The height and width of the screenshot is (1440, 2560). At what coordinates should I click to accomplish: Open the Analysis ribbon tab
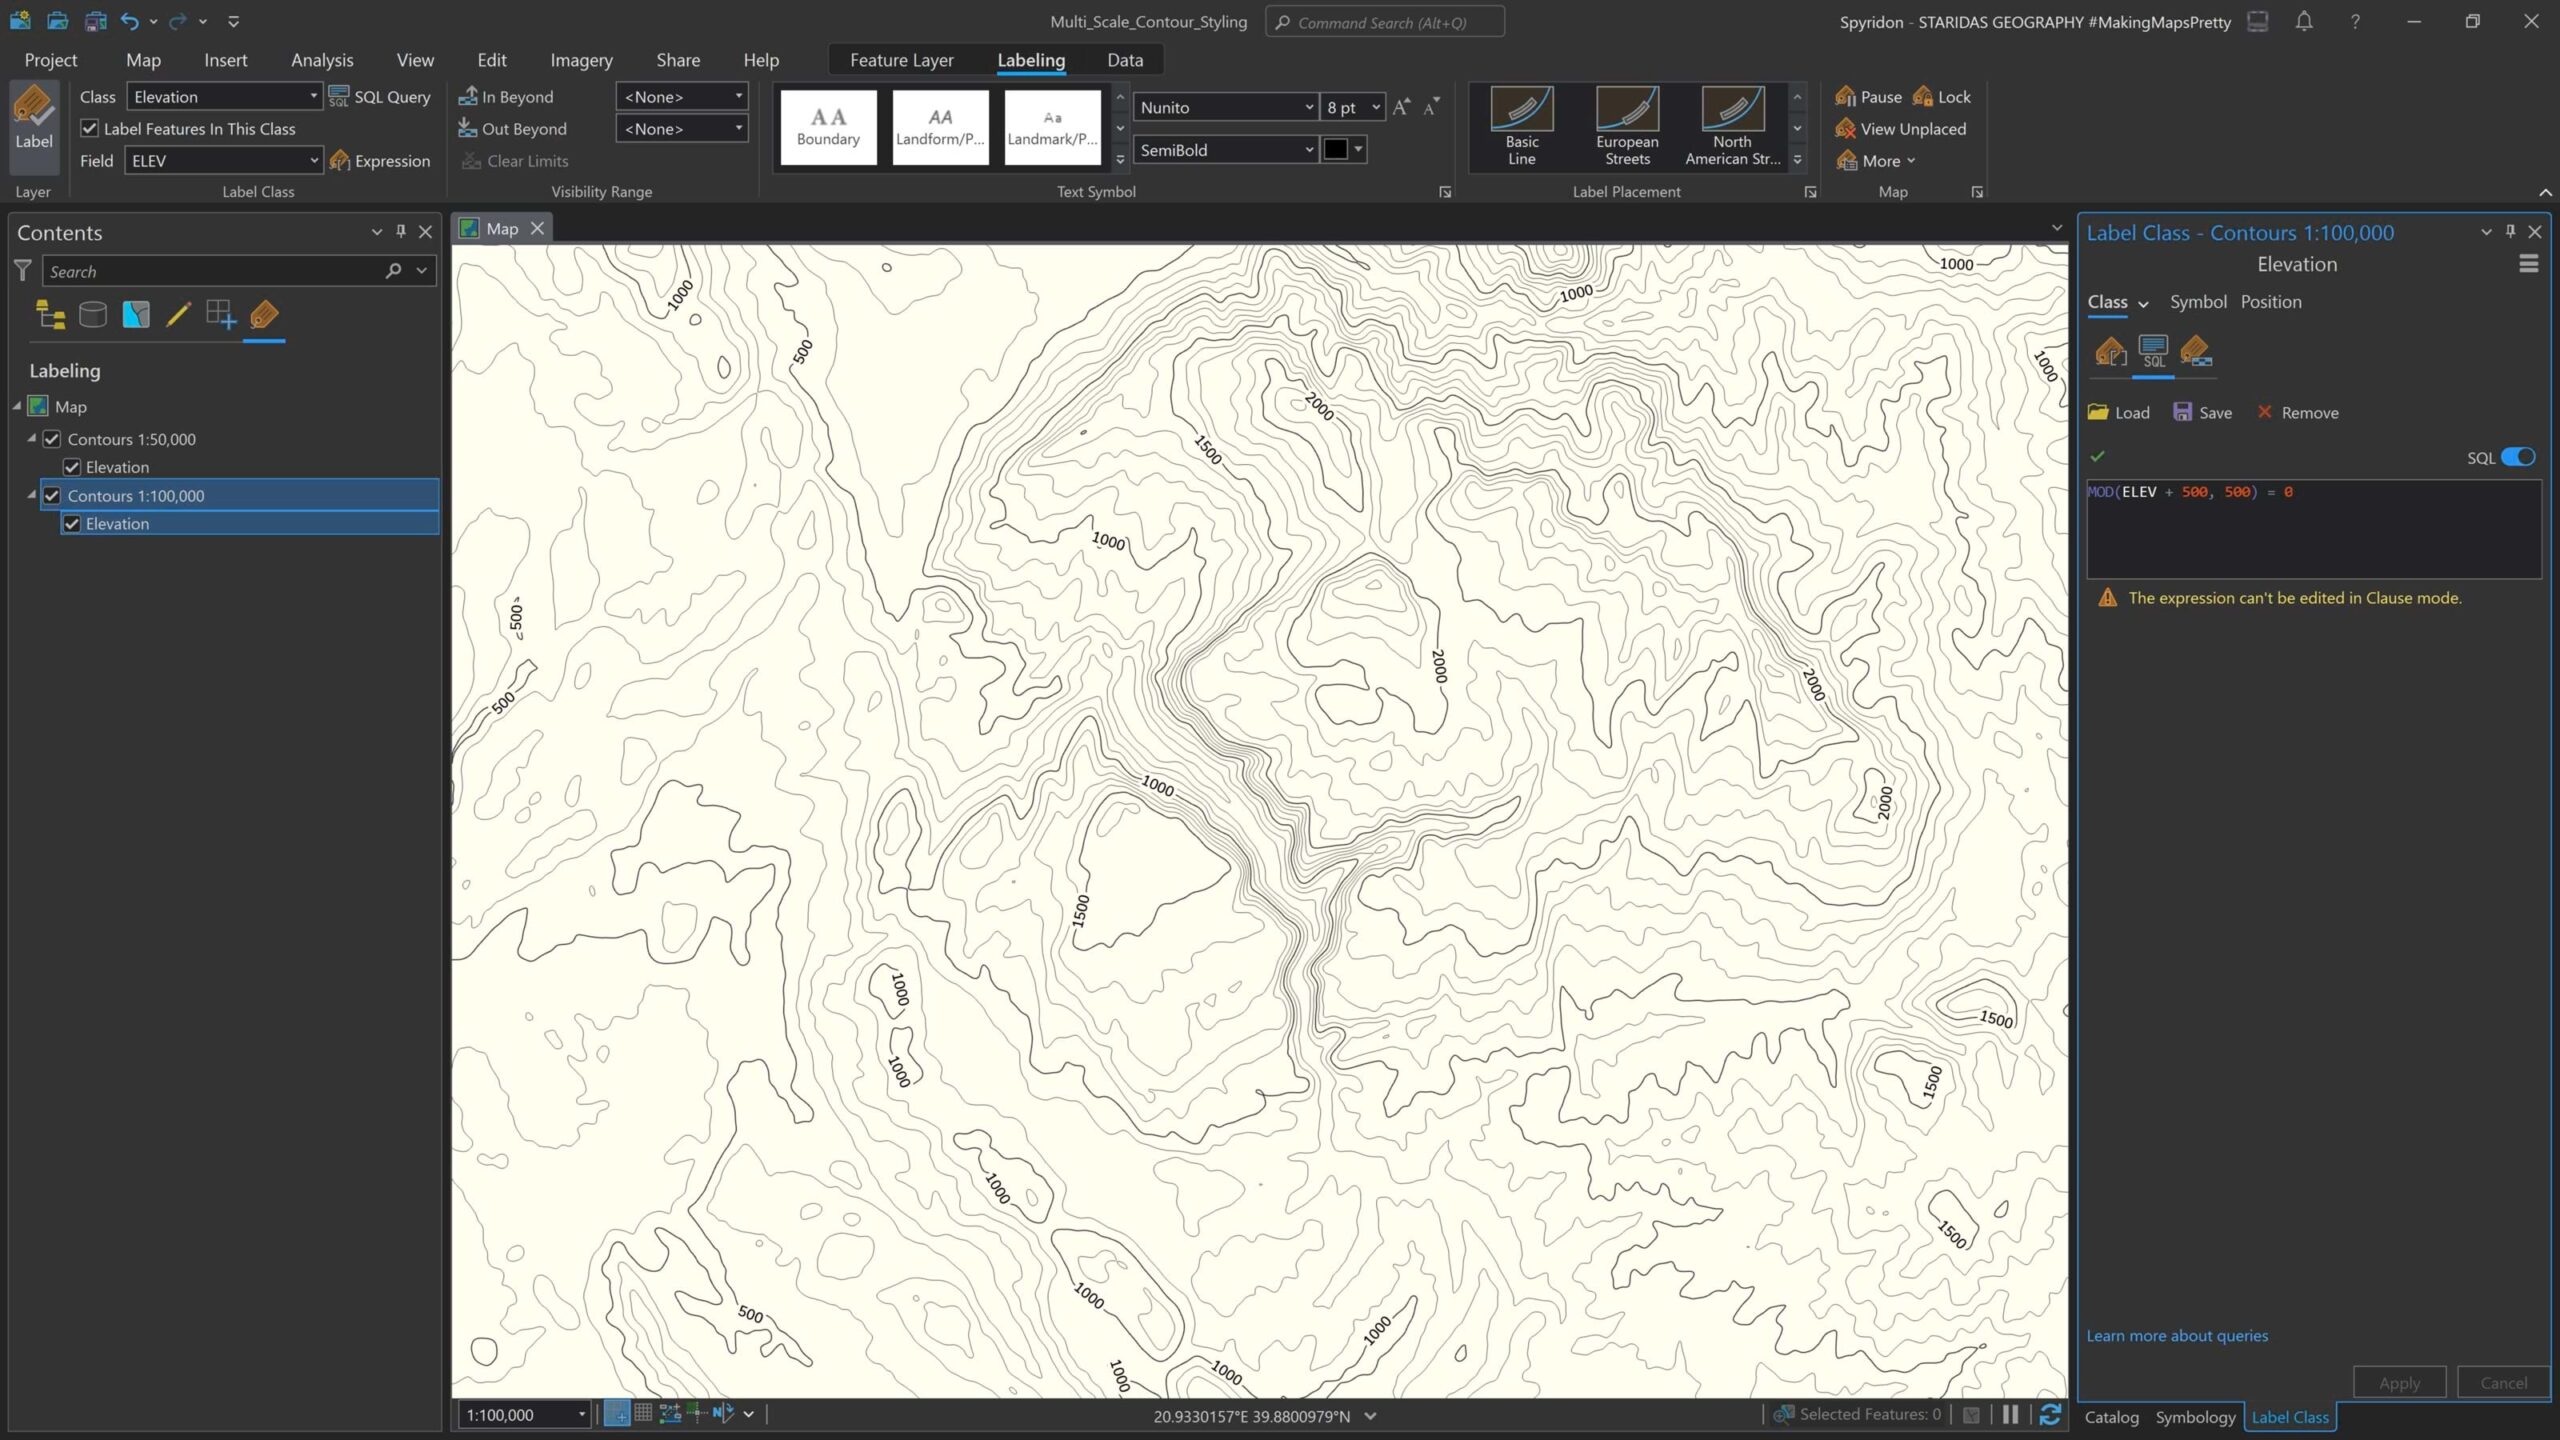(x=322, y=60)
